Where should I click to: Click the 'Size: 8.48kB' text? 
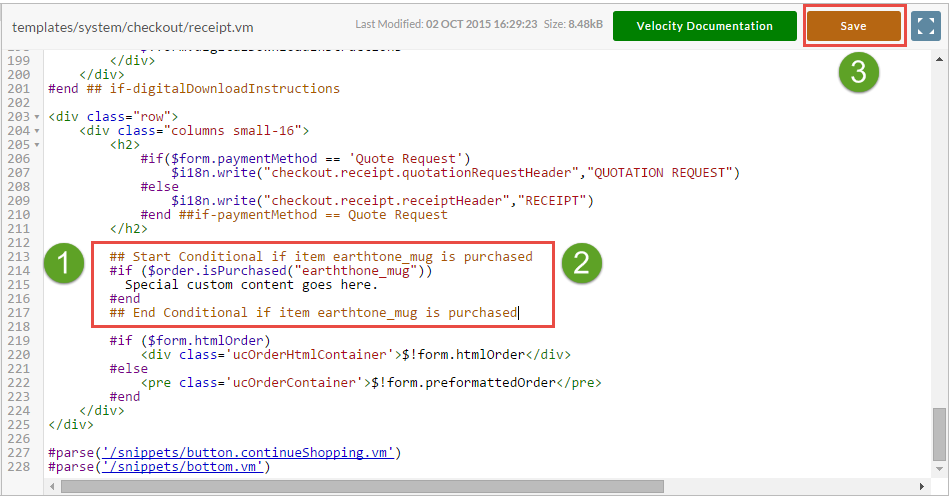tap(573, 24)
